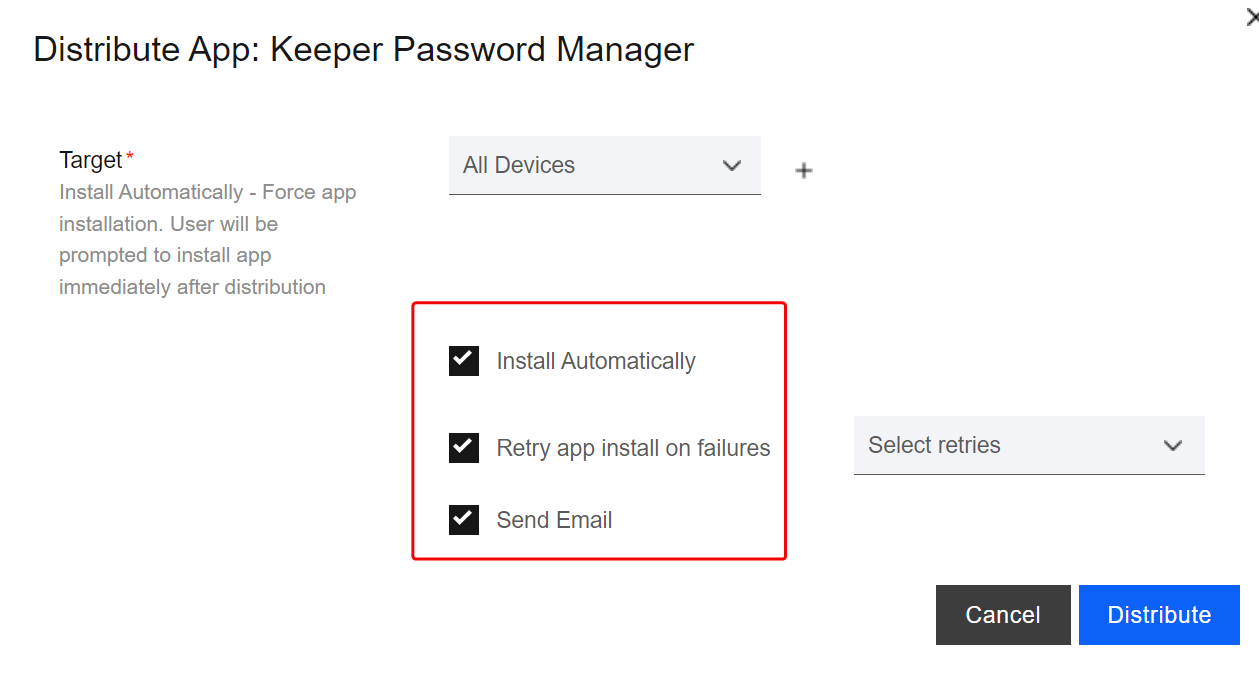Click the blue Distribute button
1259x685 pixels.
pyautogui.click(x=1159, y=615)
